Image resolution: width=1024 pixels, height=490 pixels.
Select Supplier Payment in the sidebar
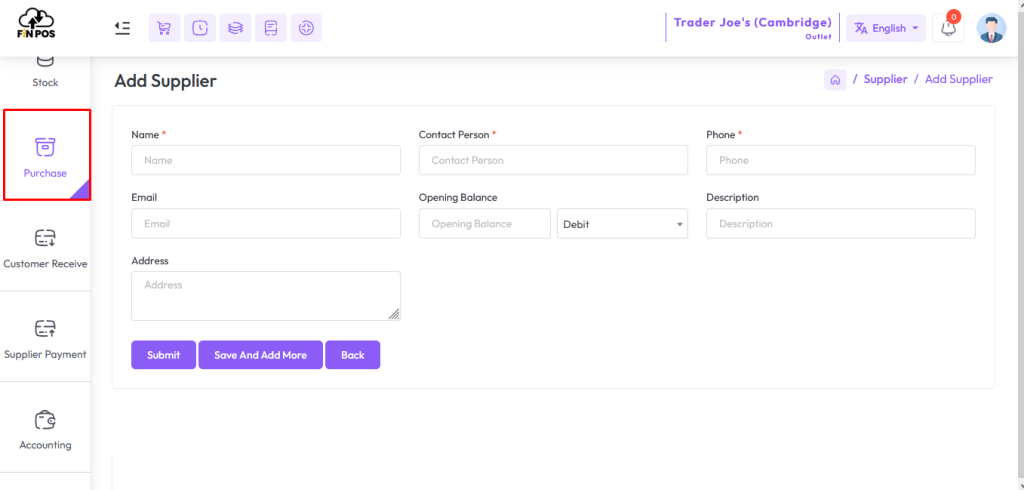(45, 337)
